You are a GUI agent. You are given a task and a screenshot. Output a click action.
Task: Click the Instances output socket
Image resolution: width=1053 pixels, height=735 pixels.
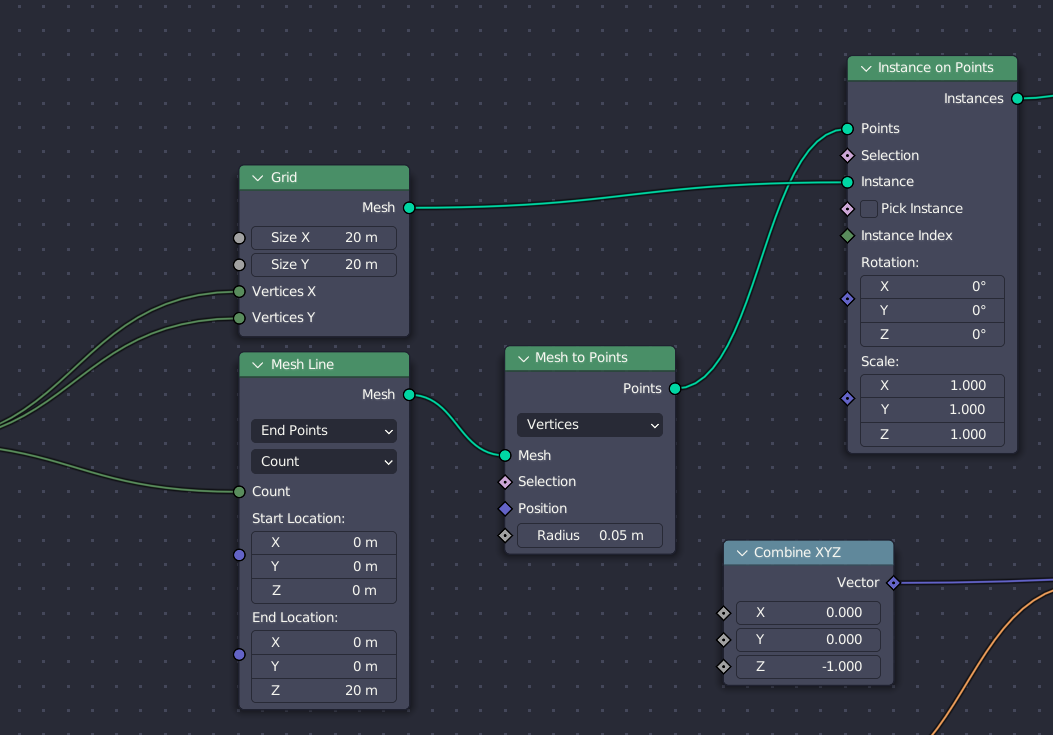pyautogui.click(x=1017, y=98)
